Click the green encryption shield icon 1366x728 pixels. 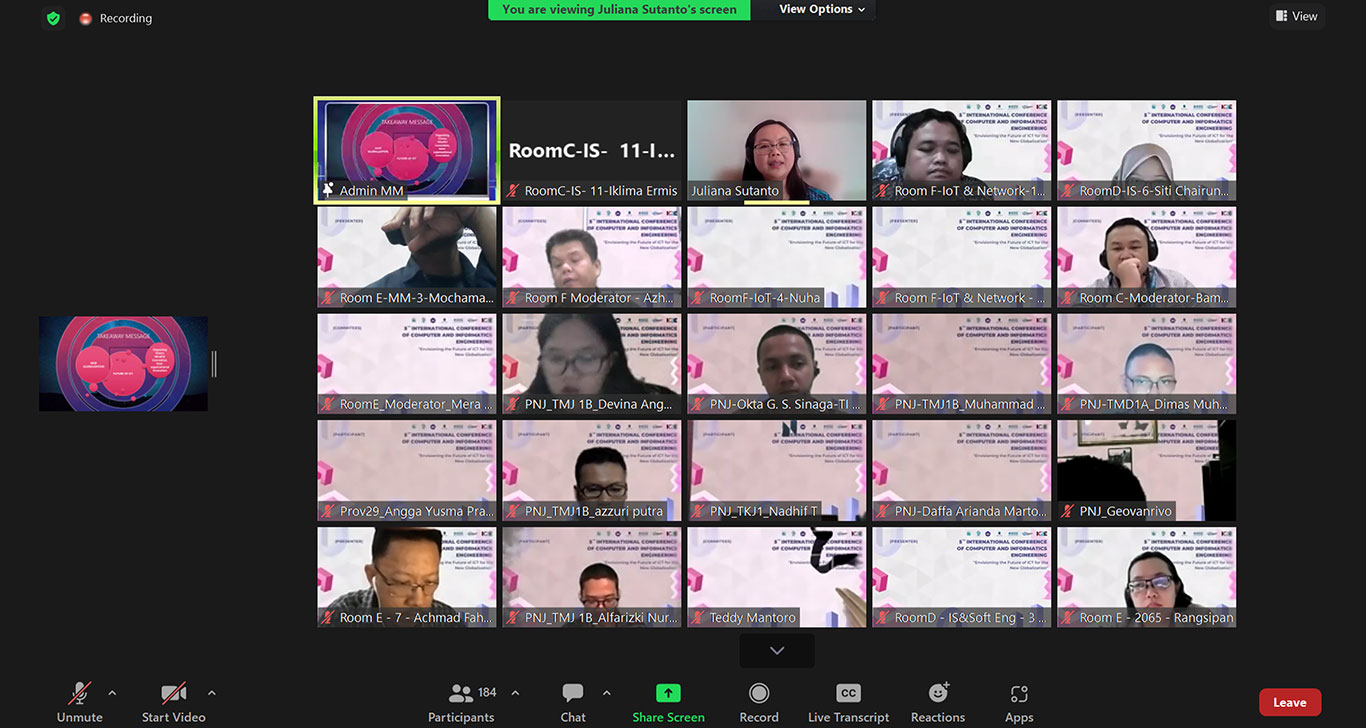54,18
